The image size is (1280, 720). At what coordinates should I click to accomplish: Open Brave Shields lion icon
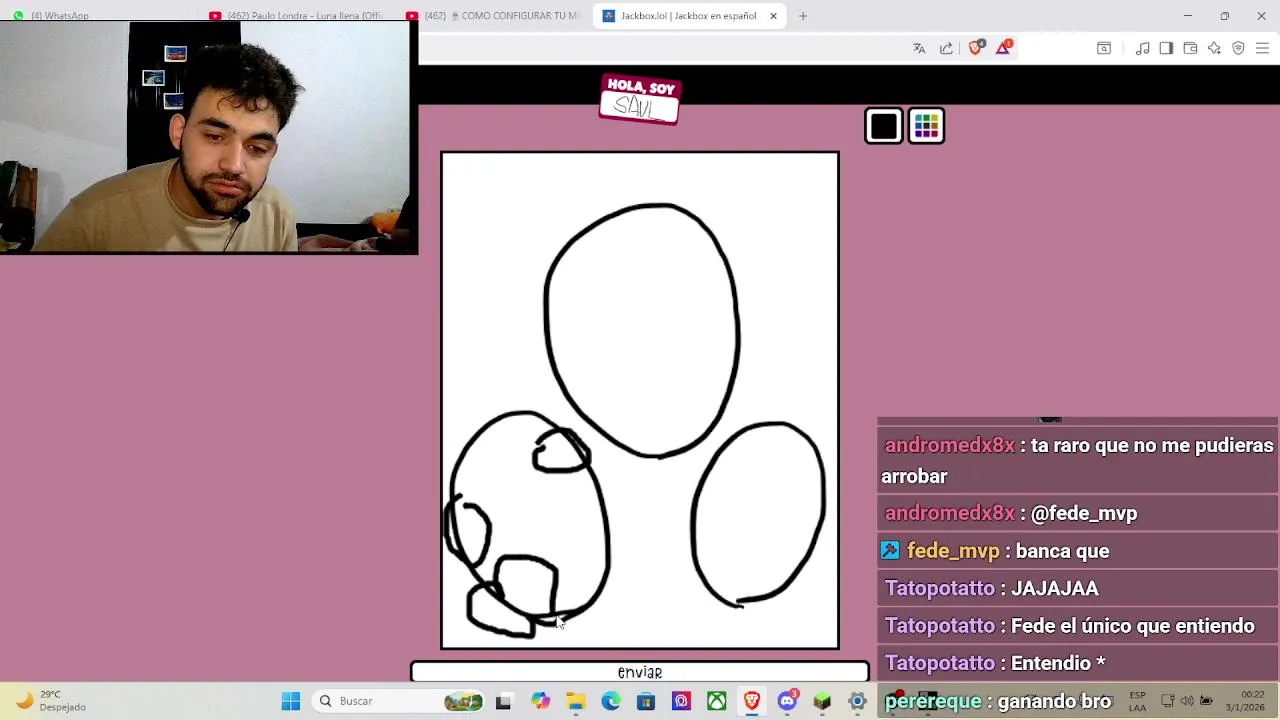(976, 47)
